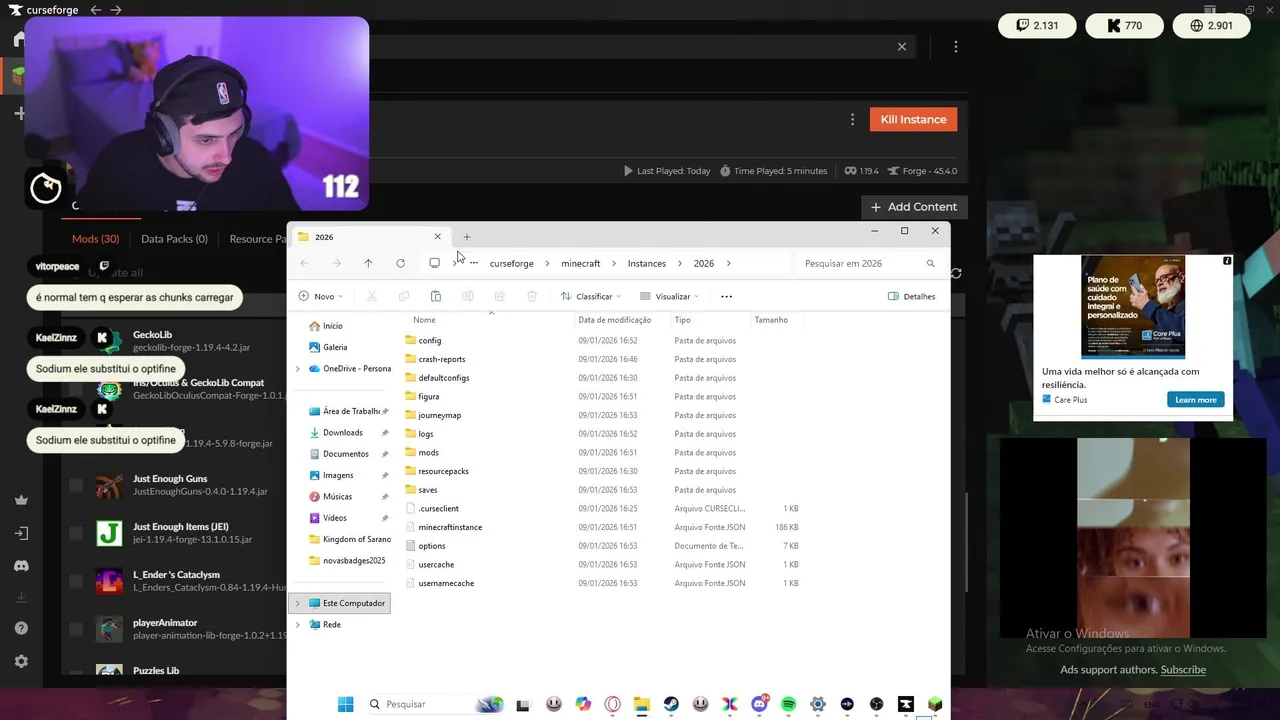Tick the checkbox beside playerAnimator mod
This screenshot has height=720, width=1280.
pyautogui.click(x=76, y=629)
